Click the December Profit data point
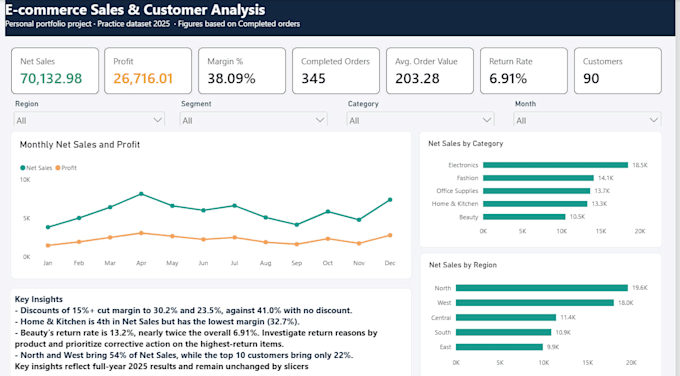680x376 pixels. point(390,235)
